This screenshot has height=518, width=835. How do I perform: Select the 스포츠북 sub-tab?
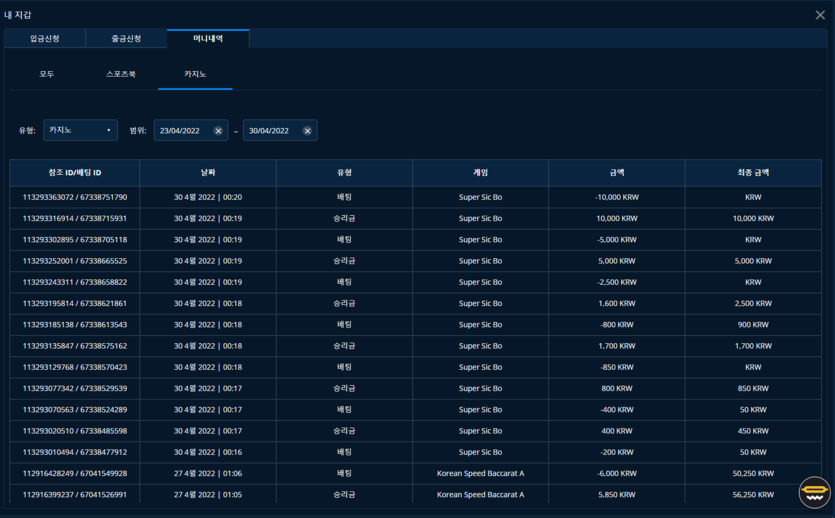121,74
